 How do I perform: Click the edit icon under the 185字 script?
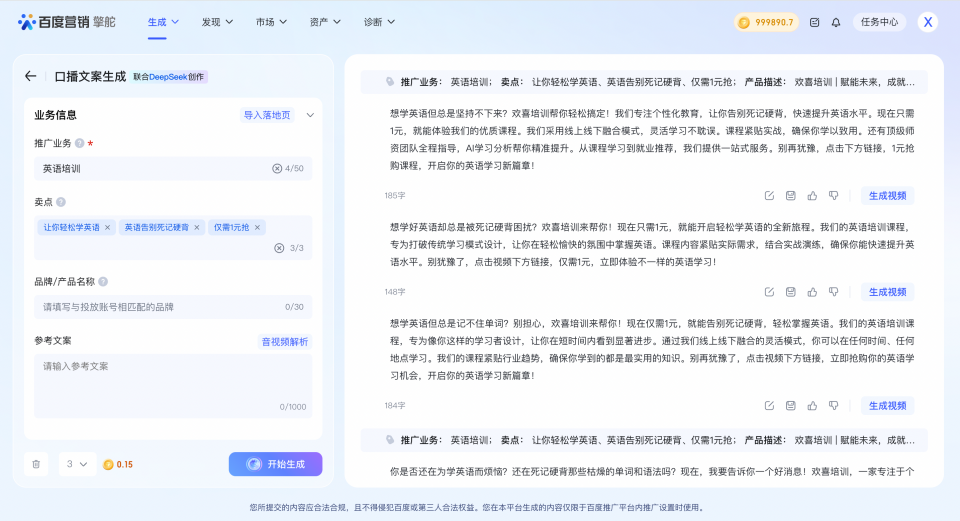pyautogui.click(x=769, y=196)
